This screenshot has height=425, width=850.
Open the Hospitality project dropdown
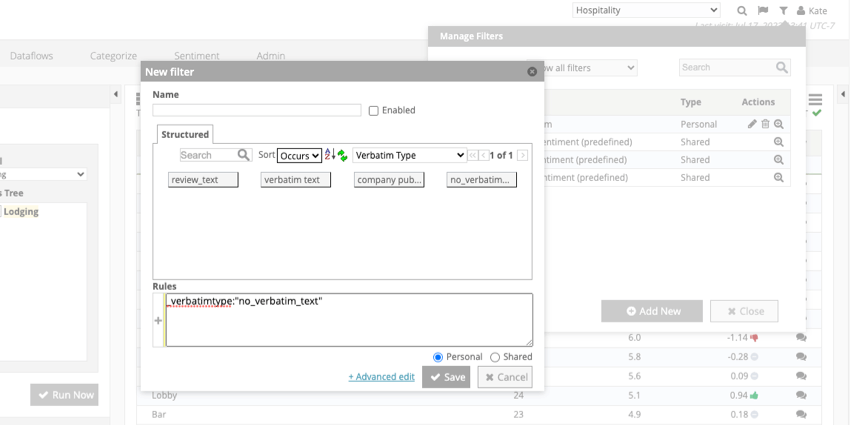point(646,10)
